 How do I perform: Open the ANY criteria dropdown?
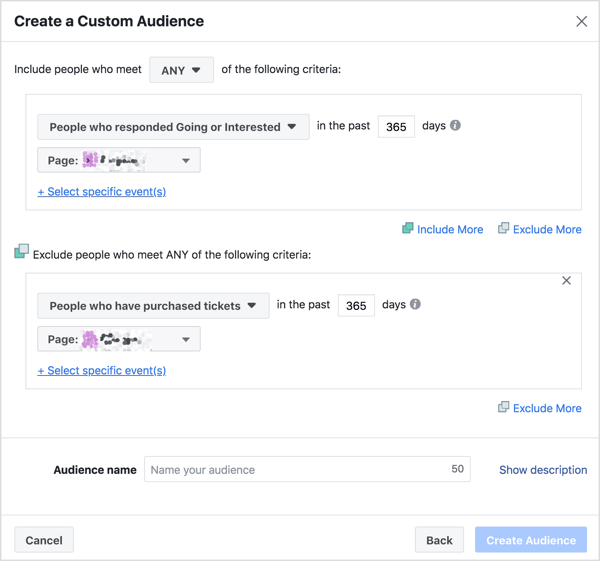[x=181, y=70]
